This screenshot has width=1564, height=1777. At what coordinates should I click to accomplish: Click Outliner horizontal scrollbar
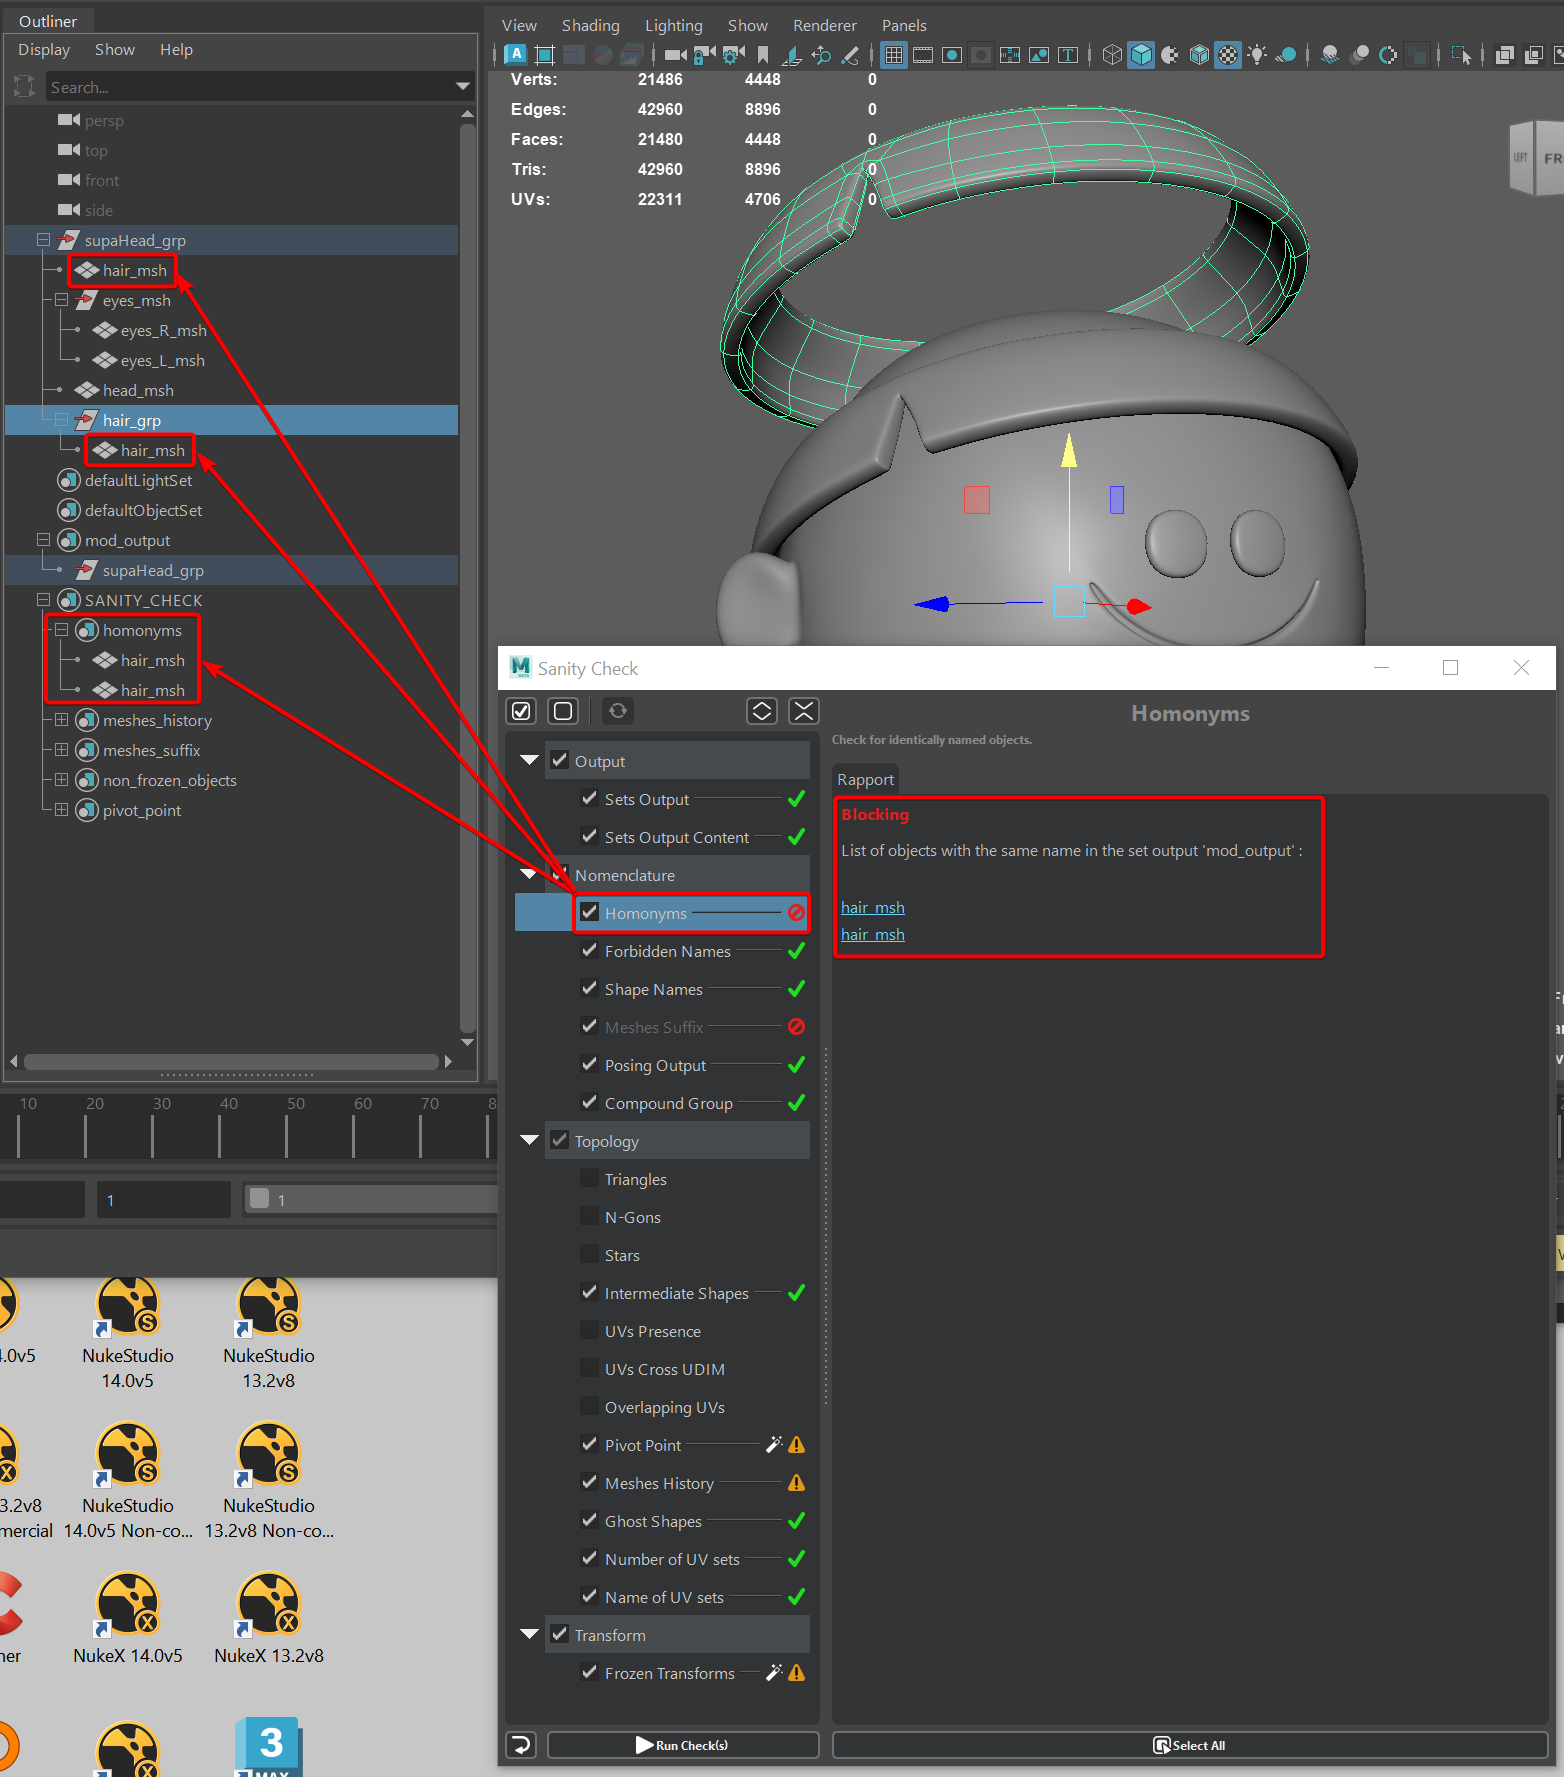click(231, 1061)
